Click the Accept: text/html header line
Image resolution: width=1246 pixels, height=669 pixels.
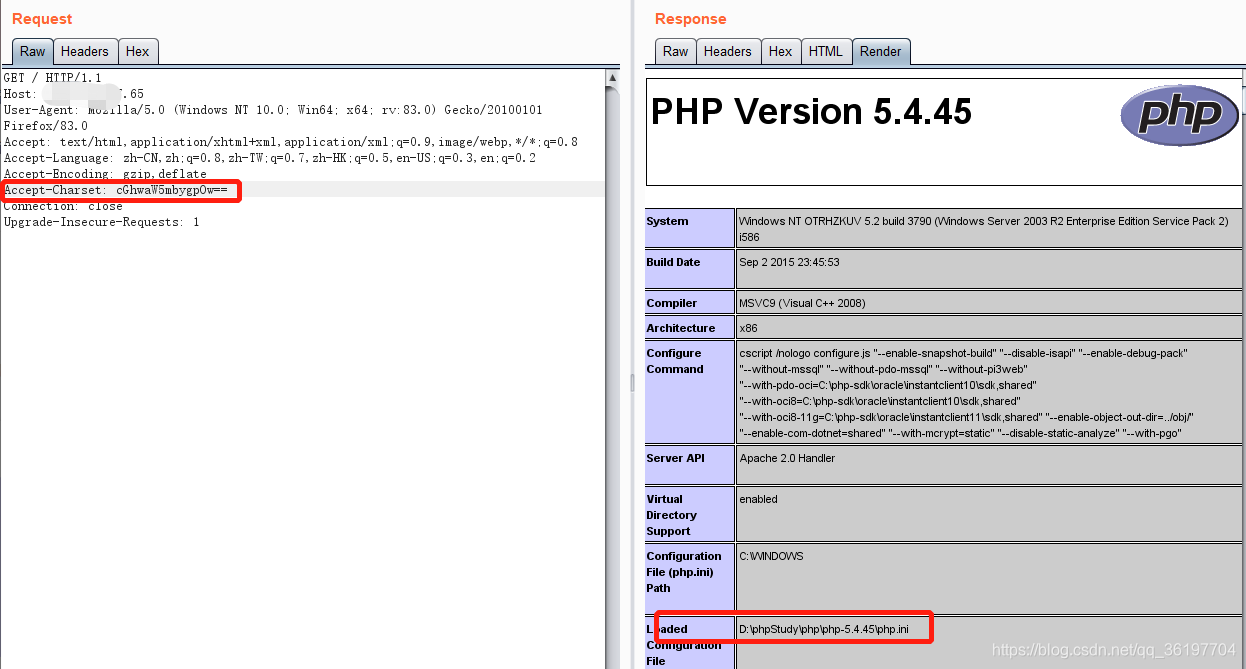point(291,142)
